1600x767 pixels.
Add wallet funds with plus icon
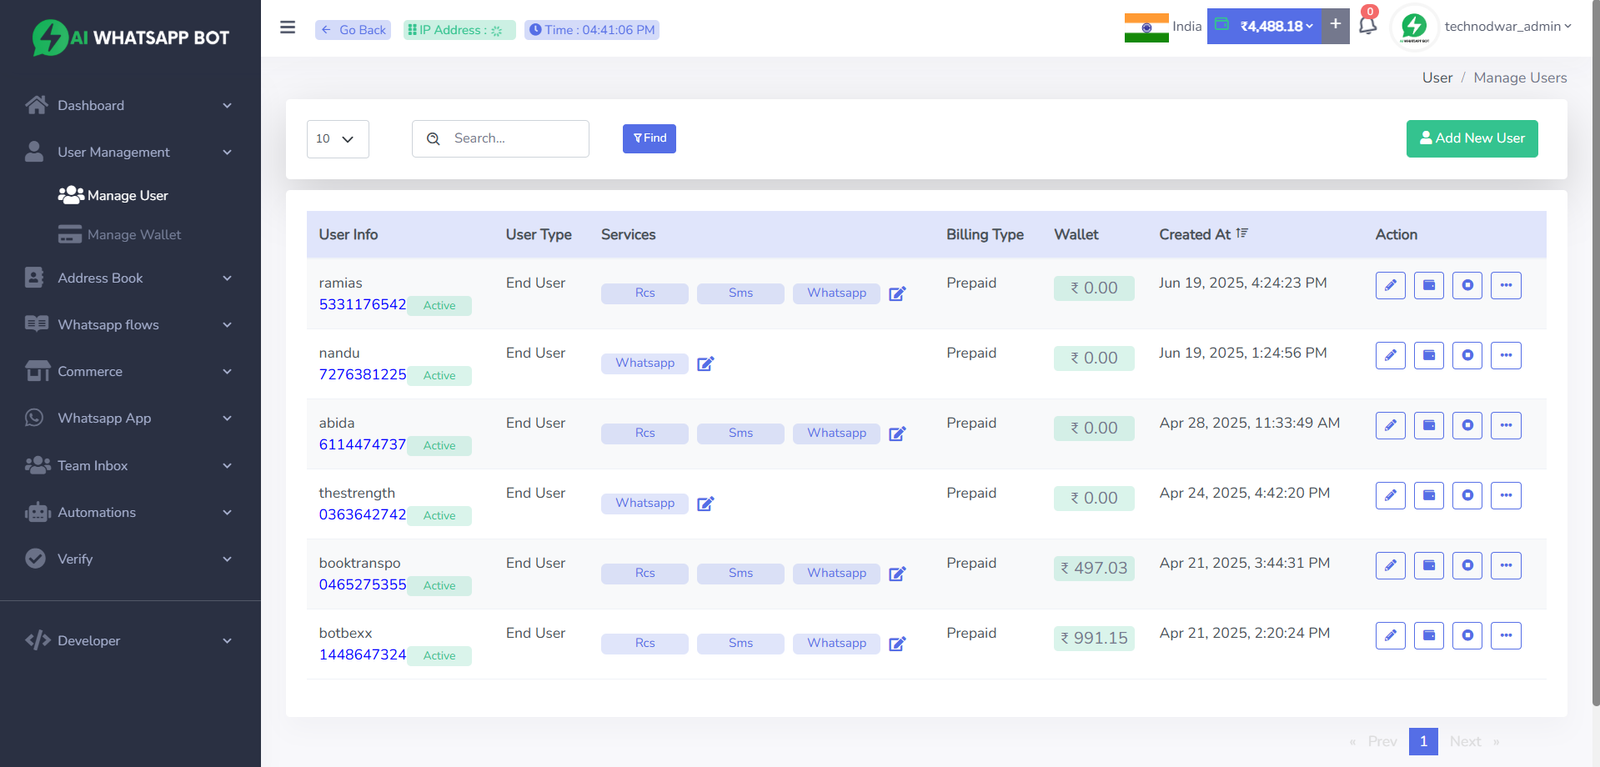(1335, 24)
